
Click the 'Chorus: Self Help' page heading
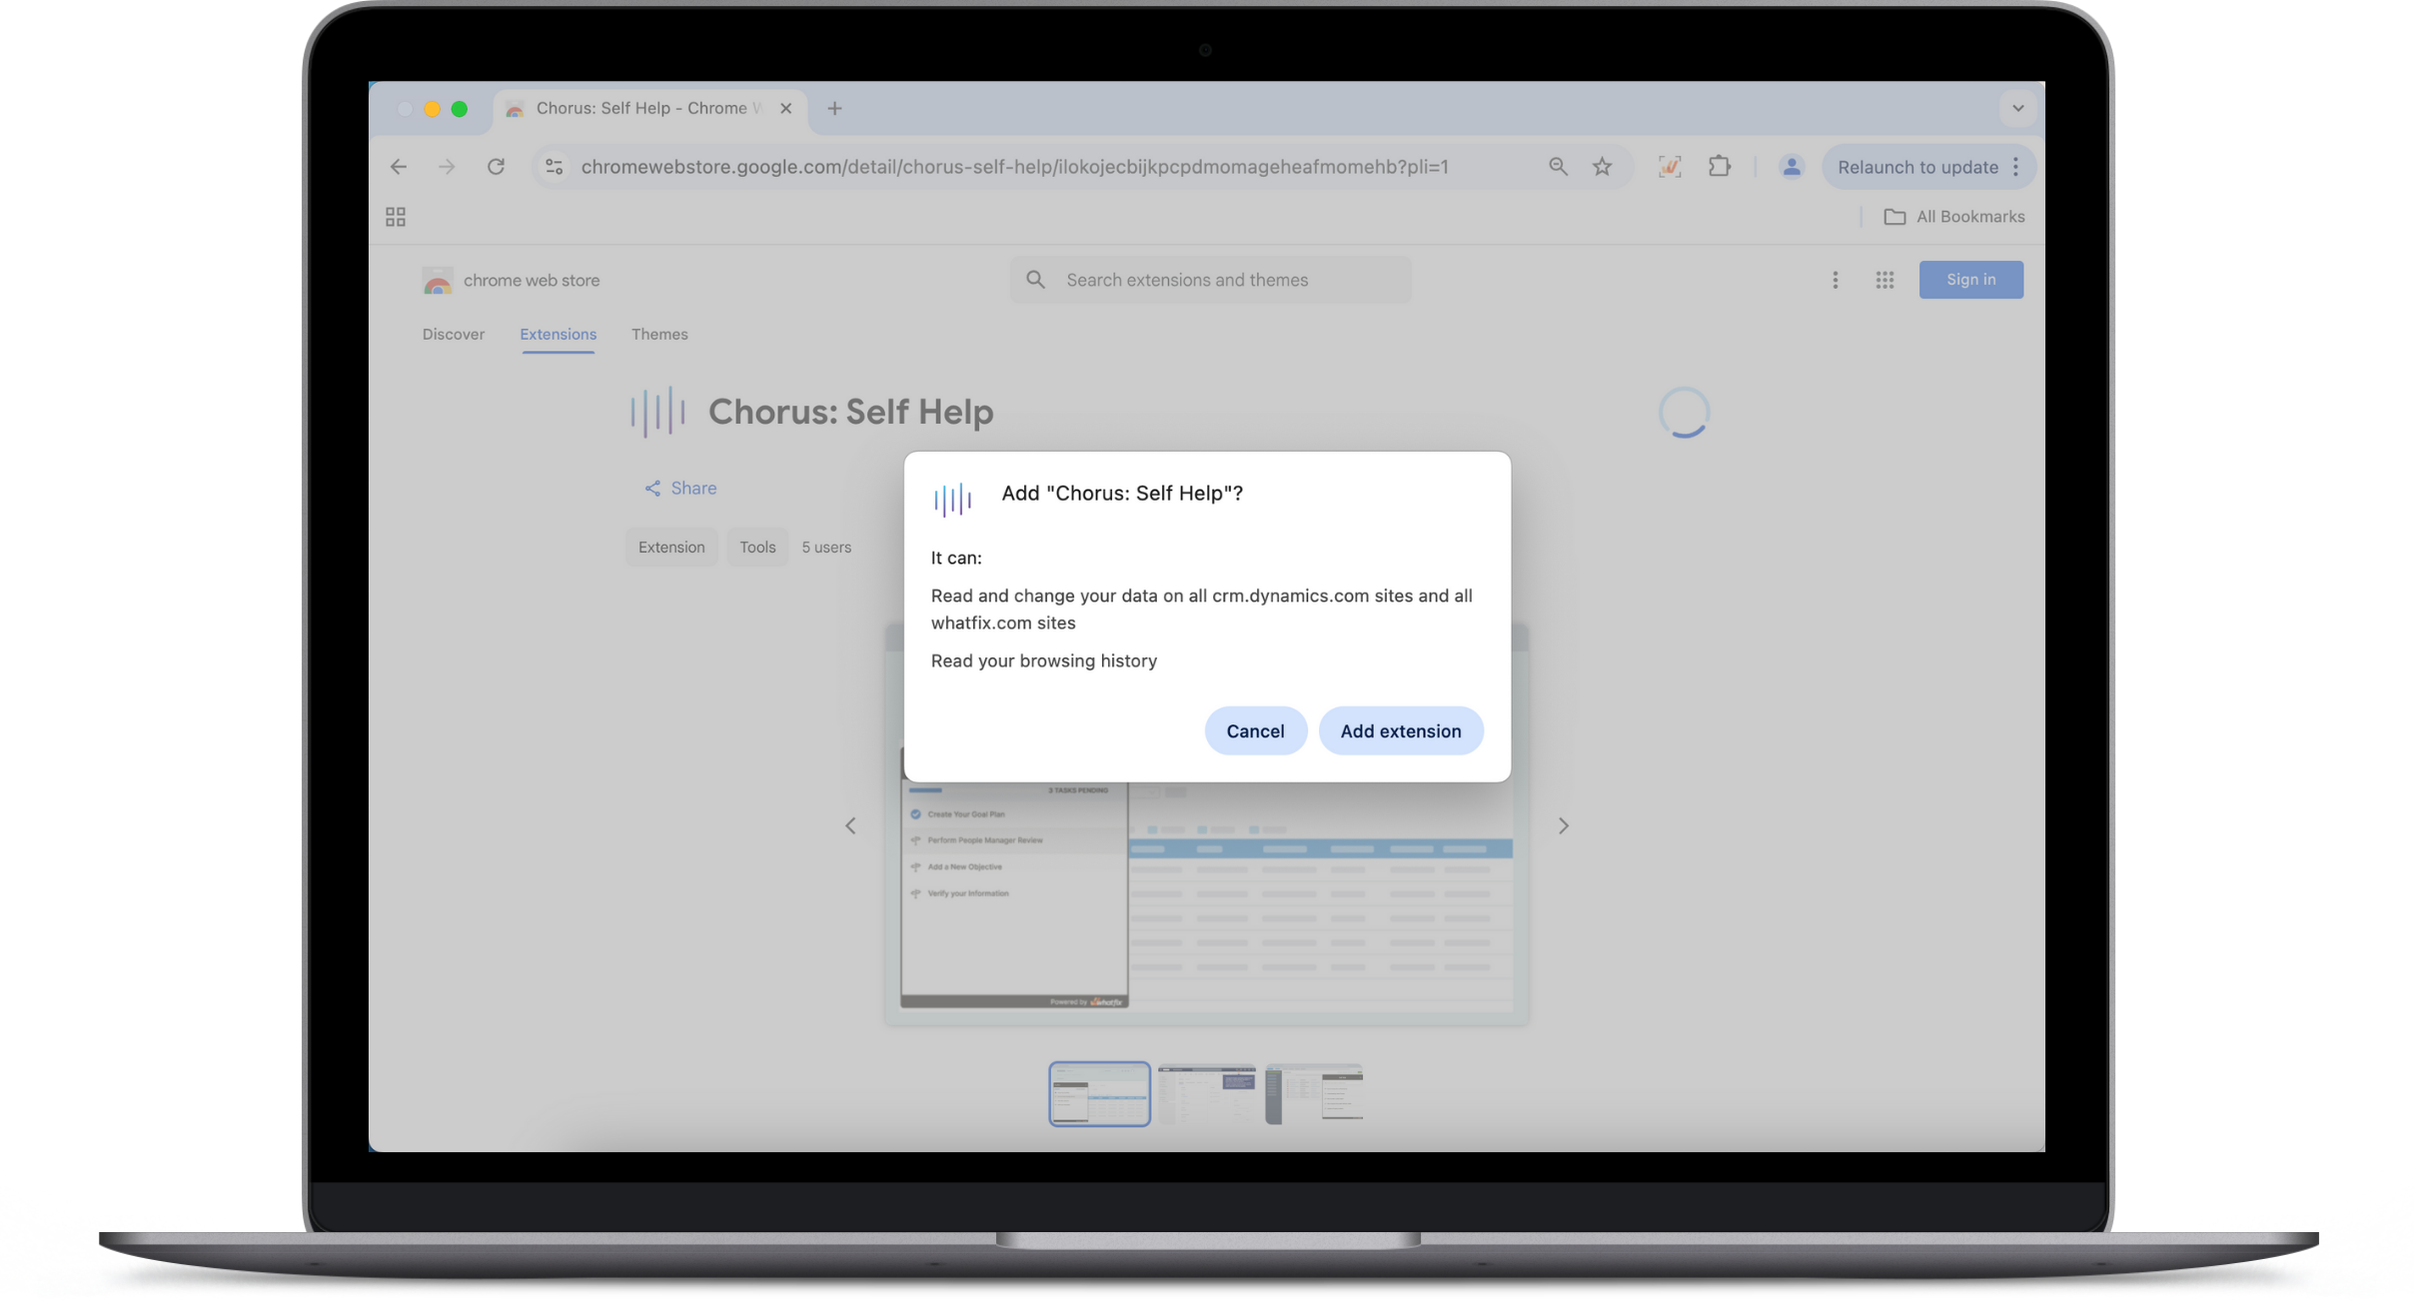click(850, 412)
